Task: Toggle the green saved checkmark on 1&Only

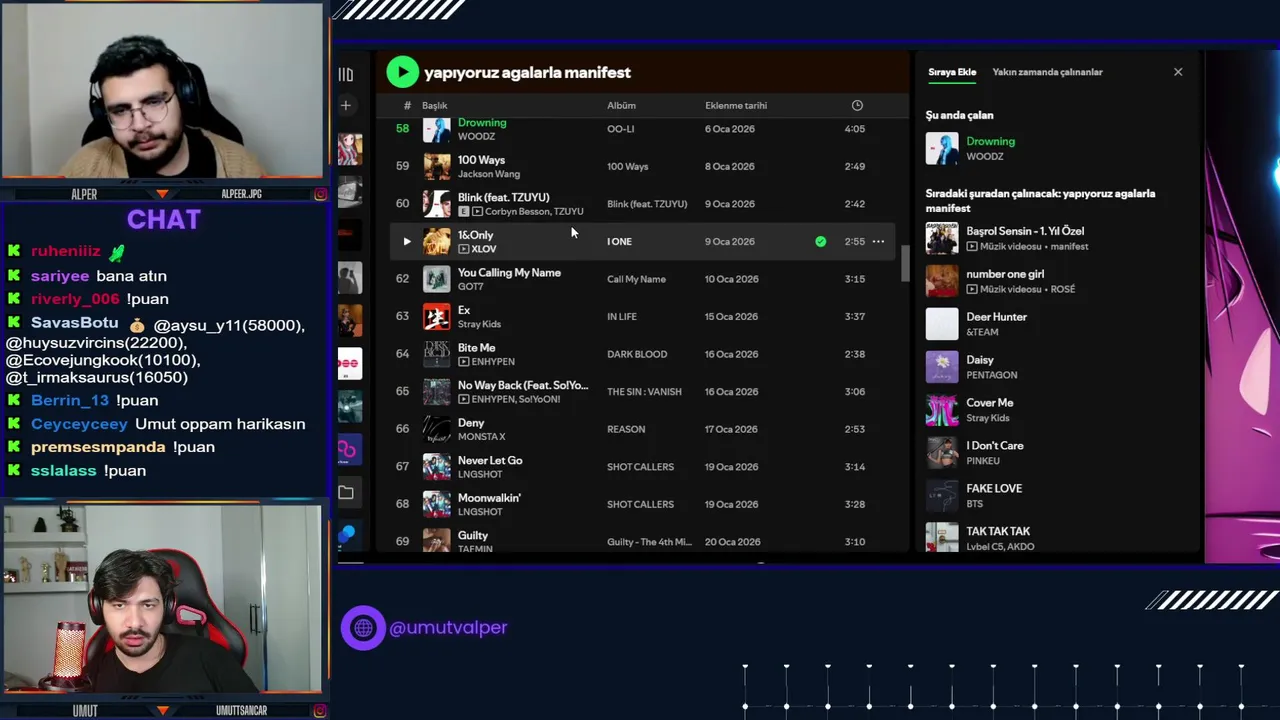Action: point(821,241)
